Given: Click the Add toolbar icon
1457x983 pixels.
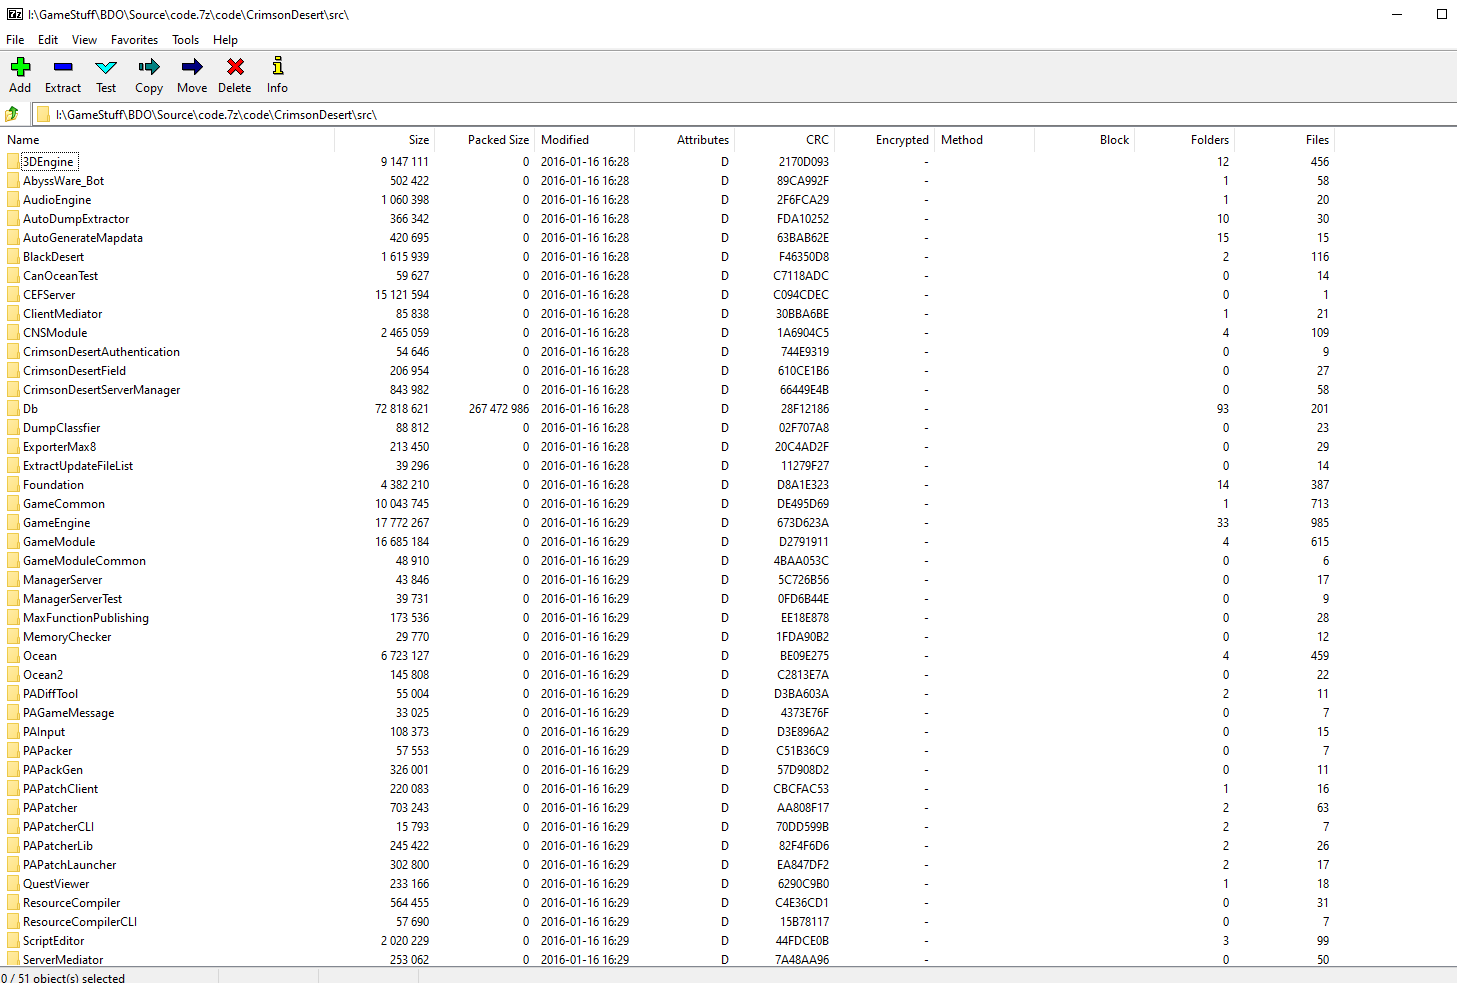Looking at the screenshot, I should [x=20, y=67].
